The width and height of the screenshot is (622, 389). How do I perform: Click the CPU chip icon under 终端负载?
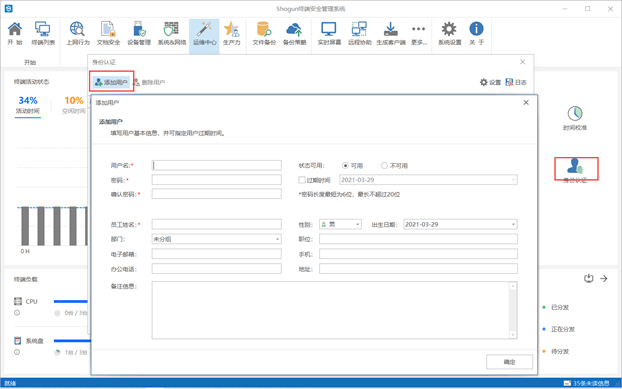[x=18, y=301]
